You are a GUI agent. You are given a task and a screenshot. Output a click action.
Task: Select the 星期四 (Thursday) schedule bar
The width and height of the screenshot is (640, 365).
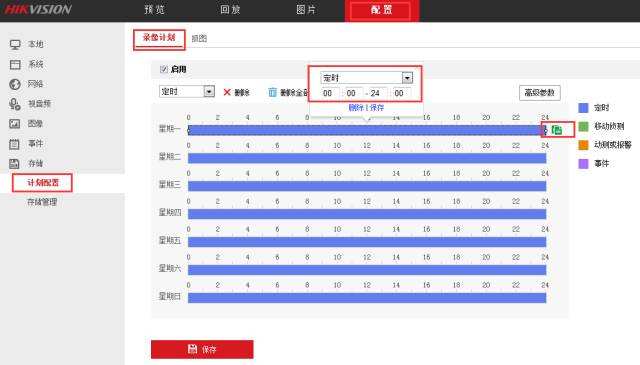[367, 214]
